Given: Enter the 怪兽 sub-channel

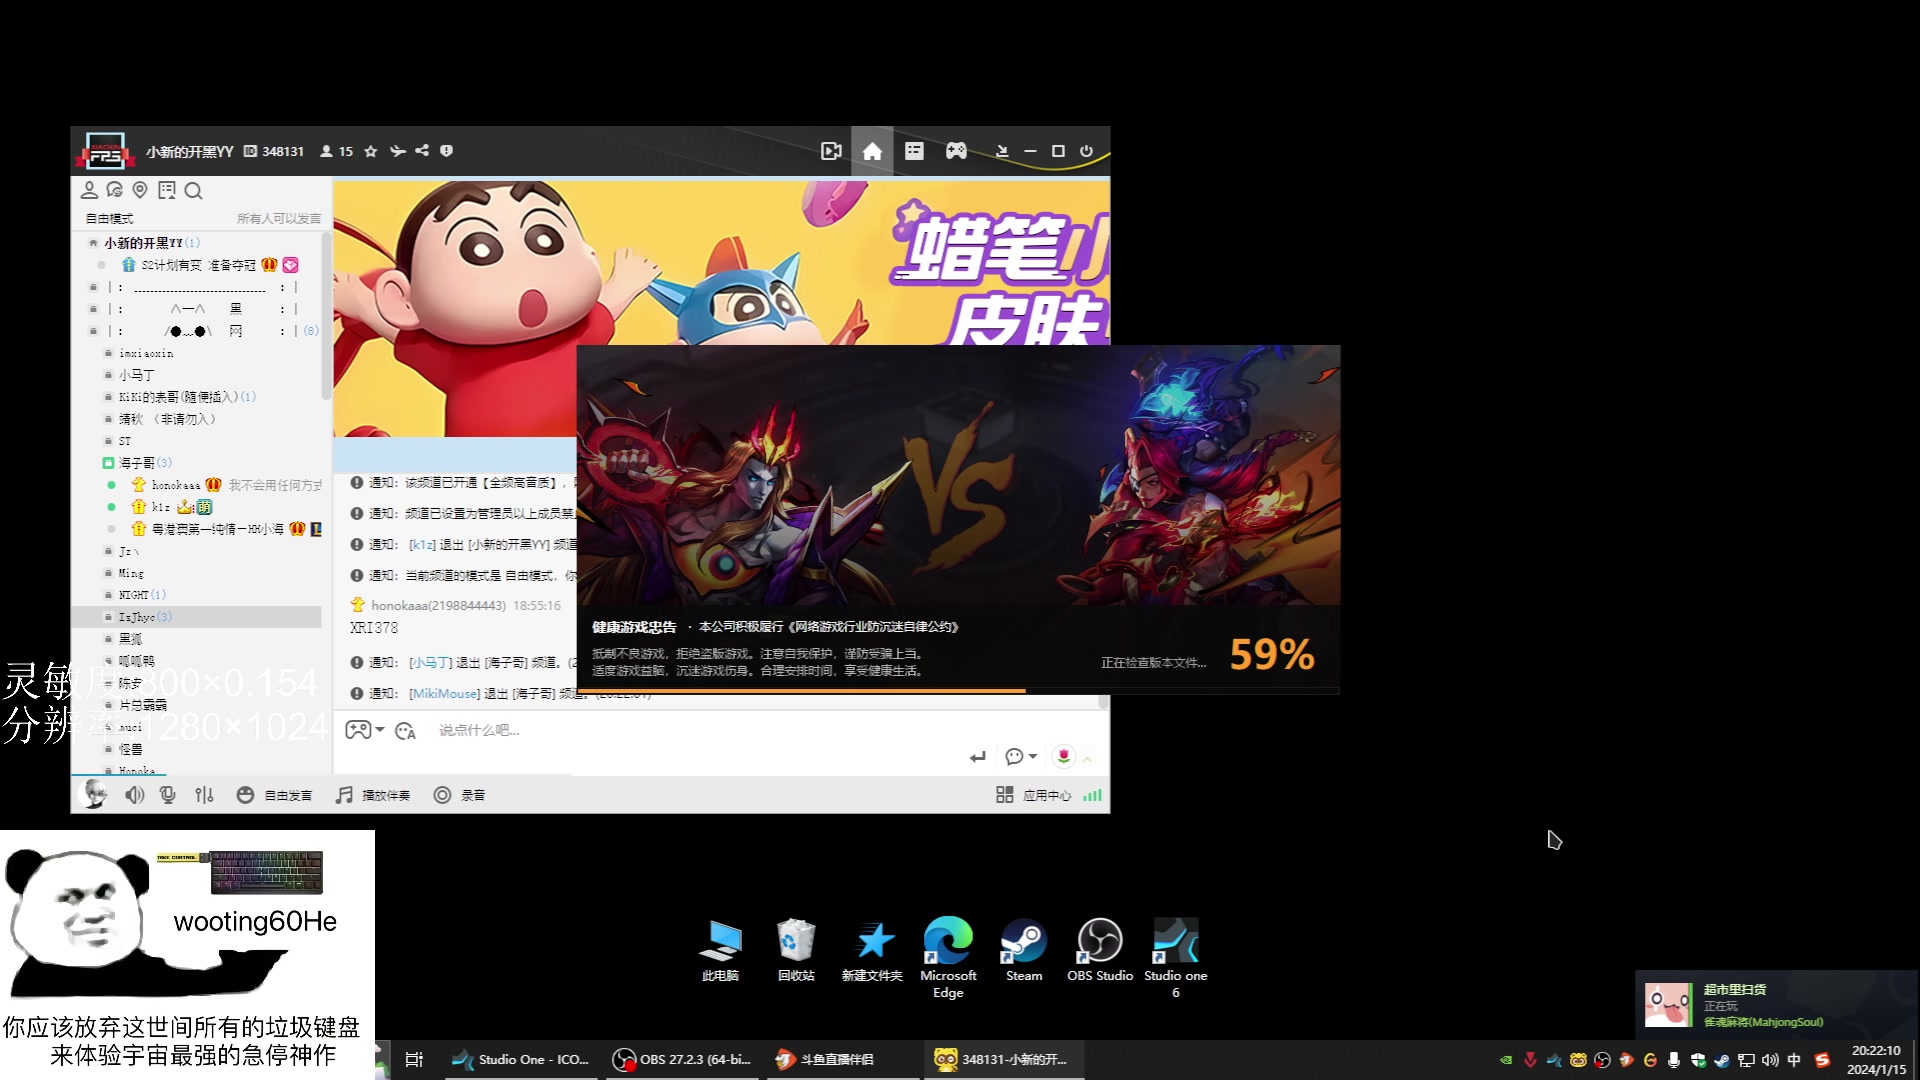Looking at the screenshot, I should 130,749.
